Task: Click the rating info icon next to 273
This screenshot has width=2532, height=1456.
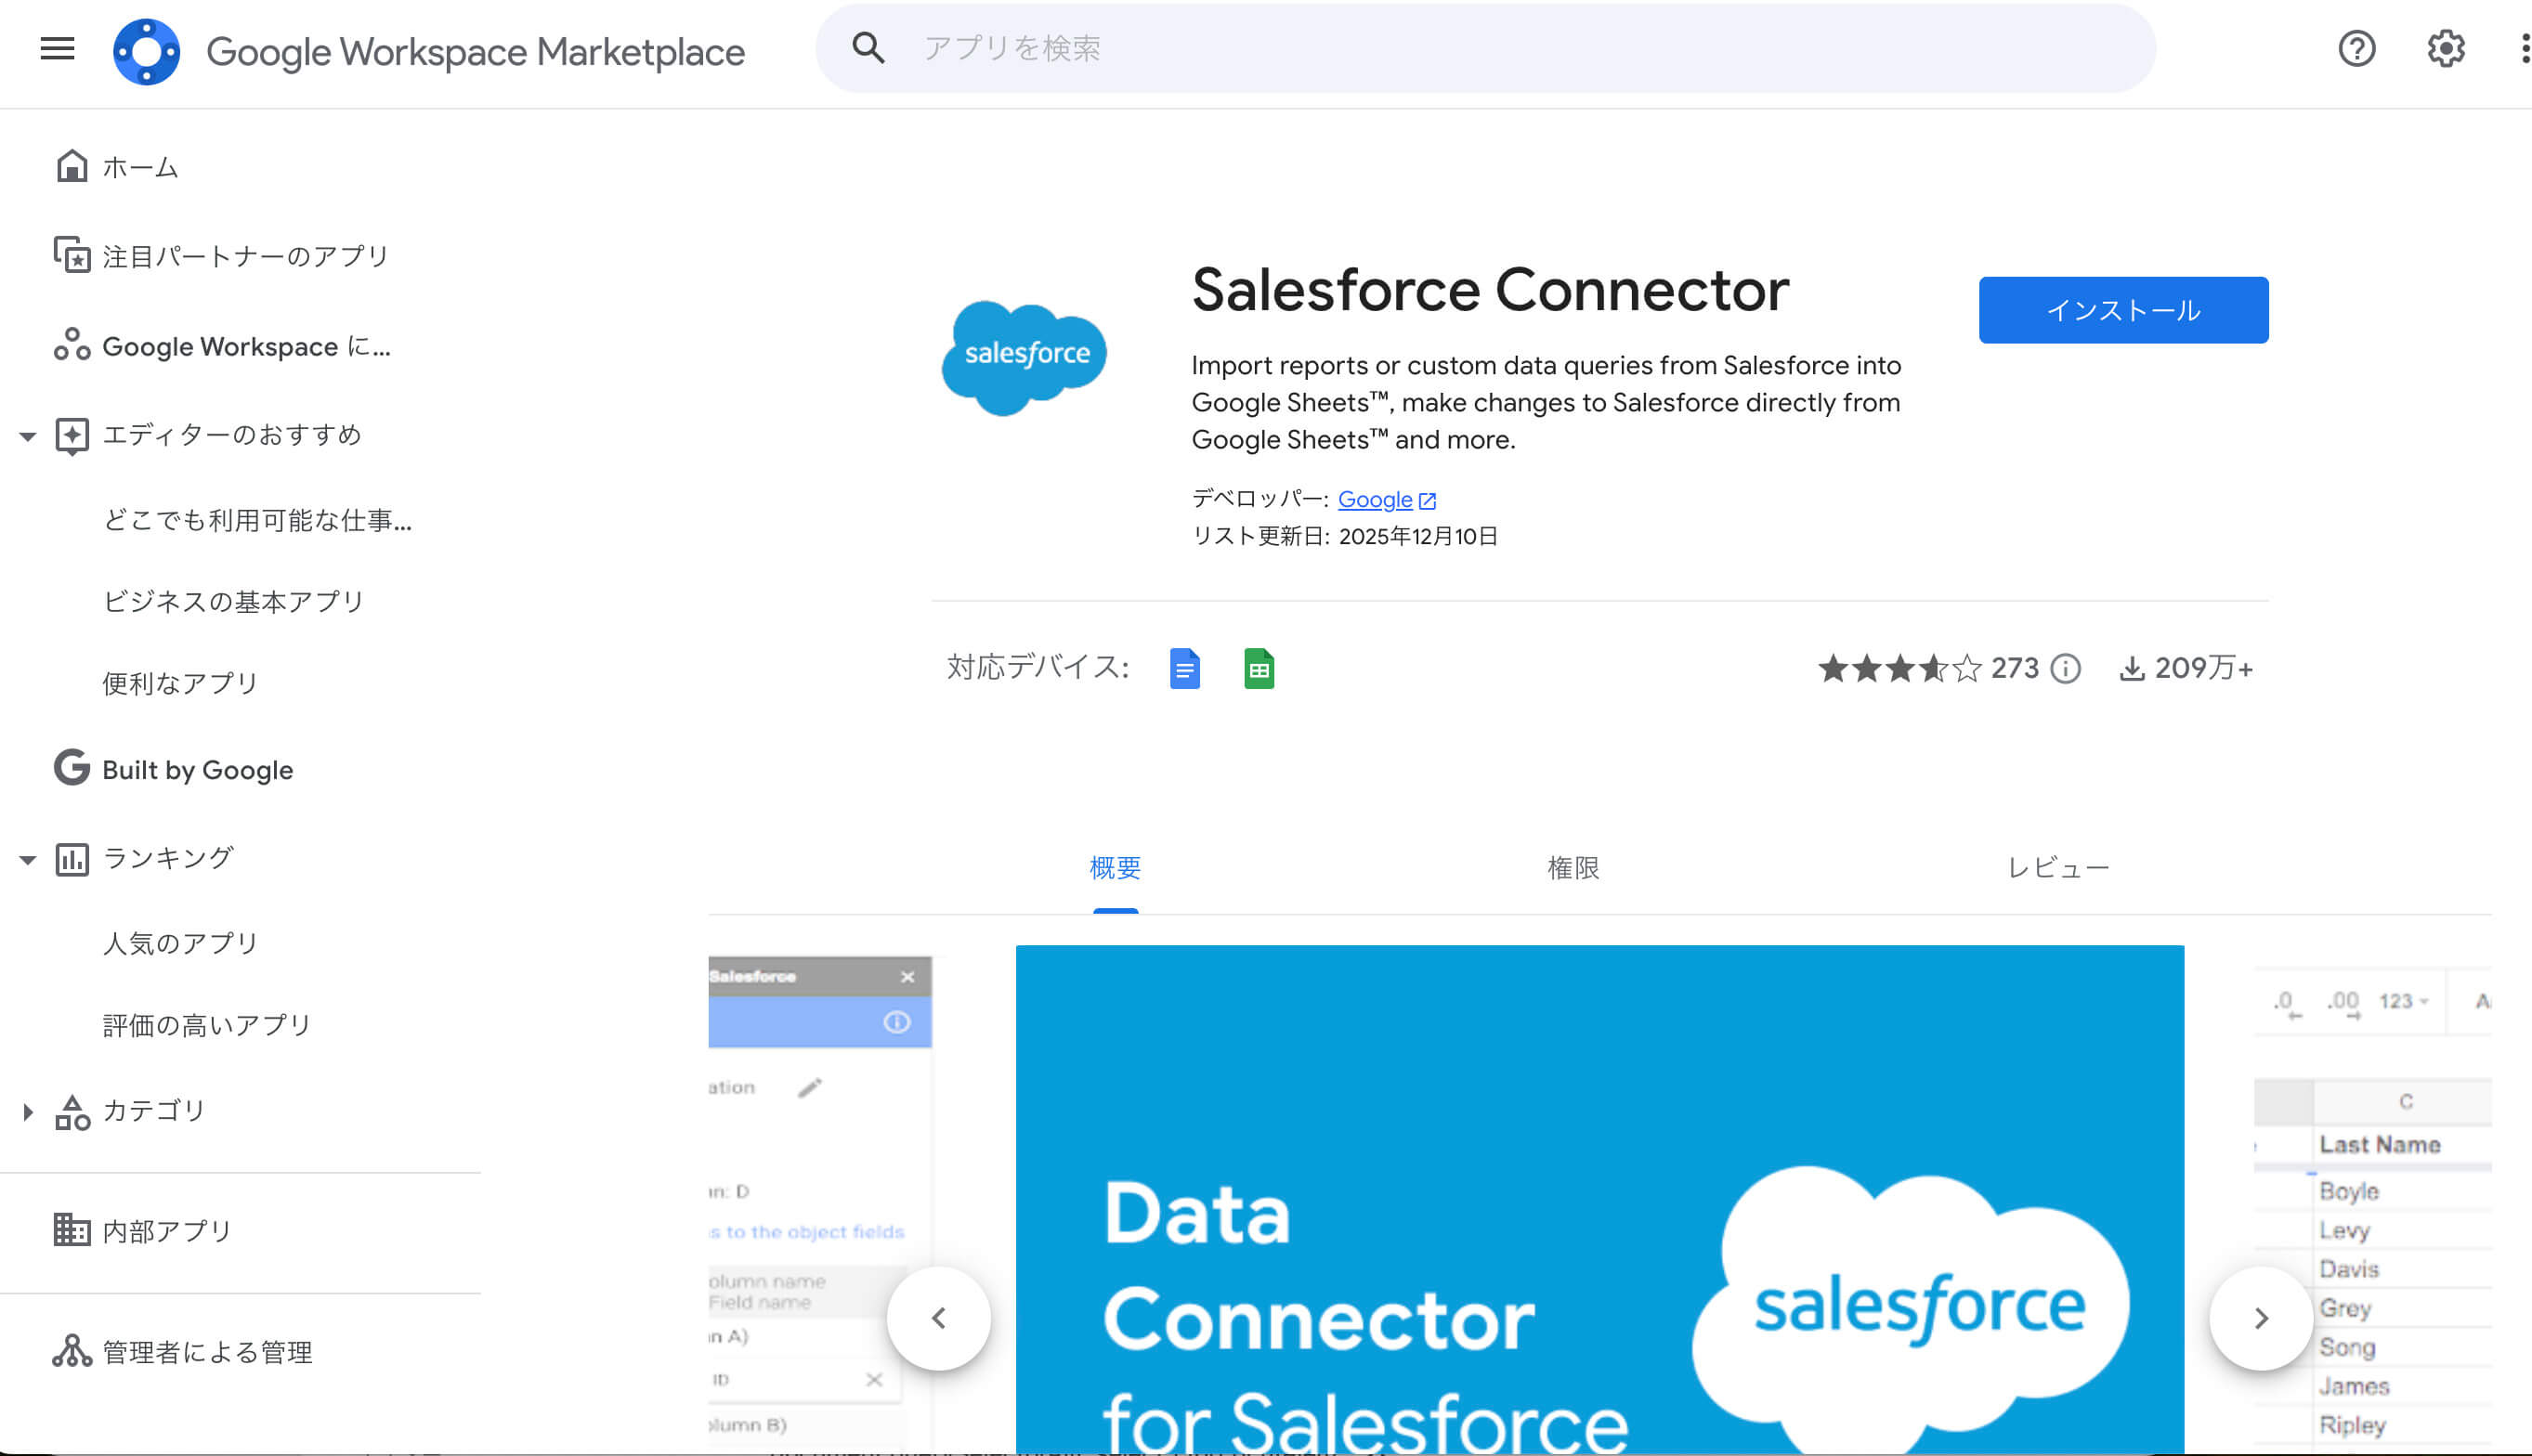Action: pyautogui.click(x=2066, y=669)
